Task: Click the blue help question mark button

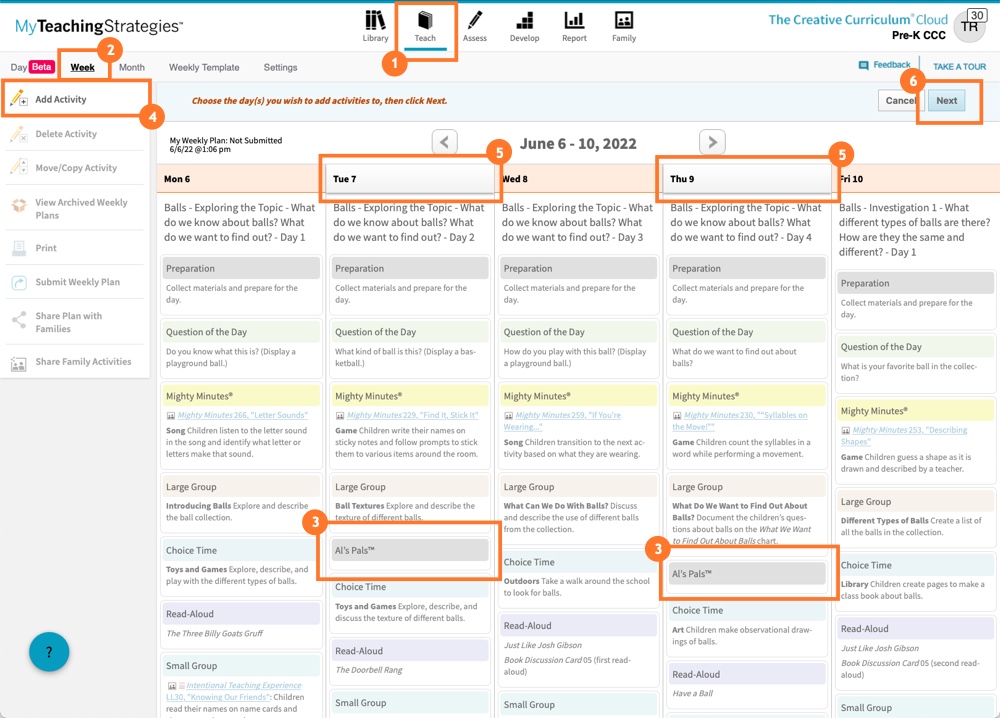Action: 49,652
